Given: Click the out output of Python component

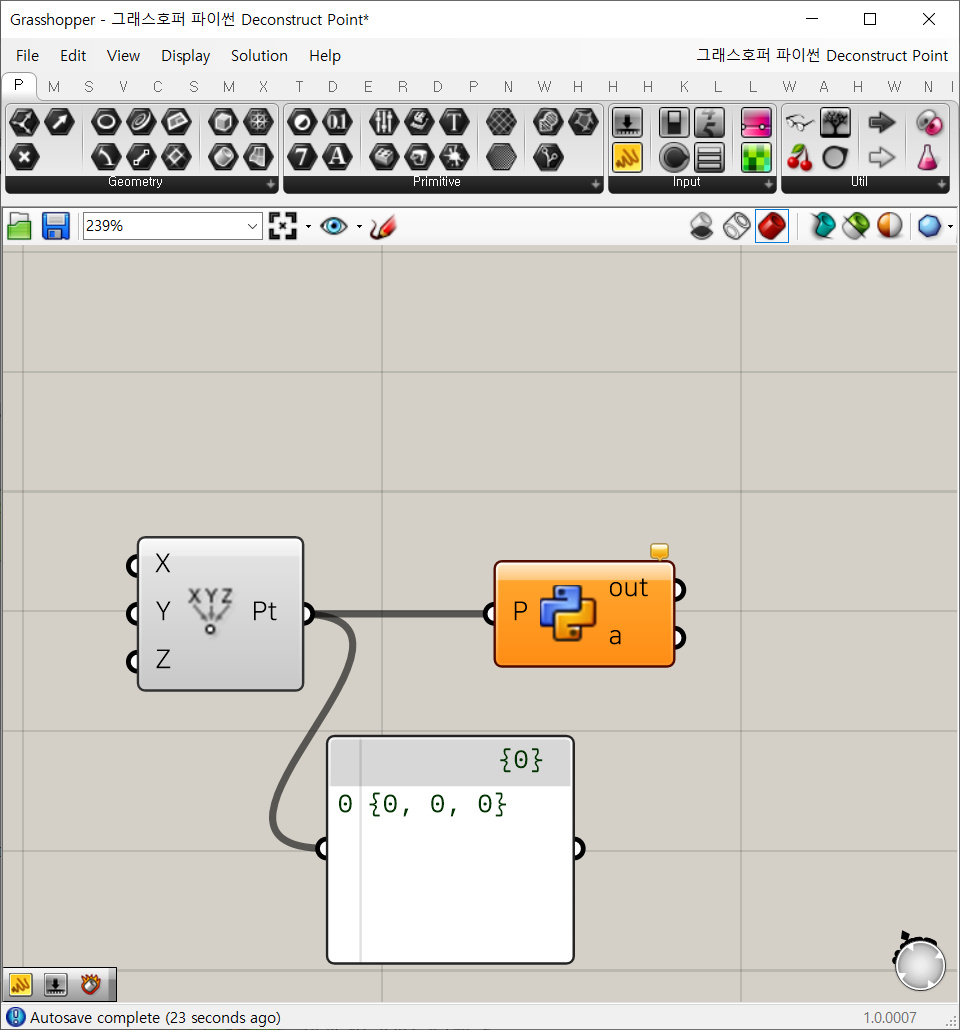Looking at the screenshot, I should point(628,588).
